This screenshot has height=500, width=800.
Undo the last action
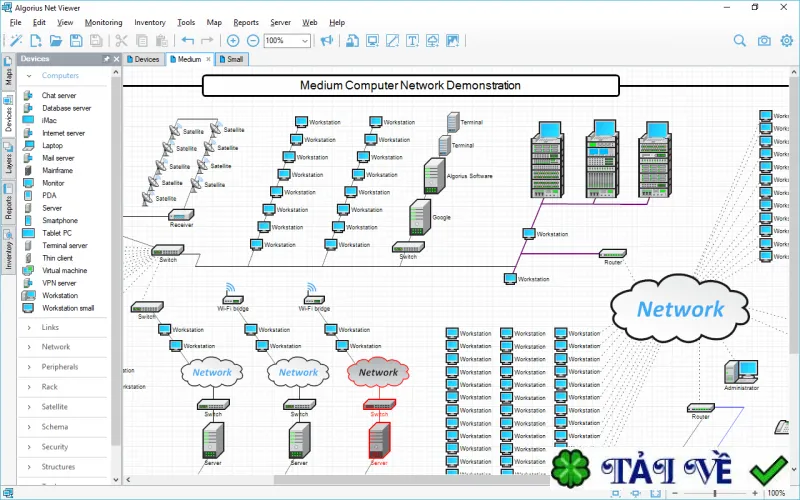click(187, 41)
